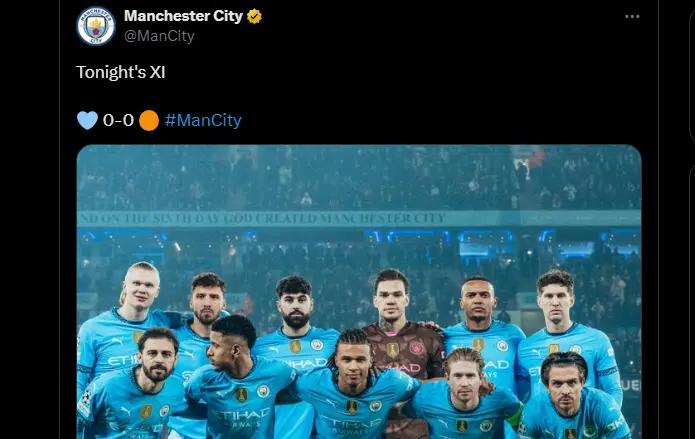Click the stadium banner reading "God created Manchester City"

click(x=262, y=219)
